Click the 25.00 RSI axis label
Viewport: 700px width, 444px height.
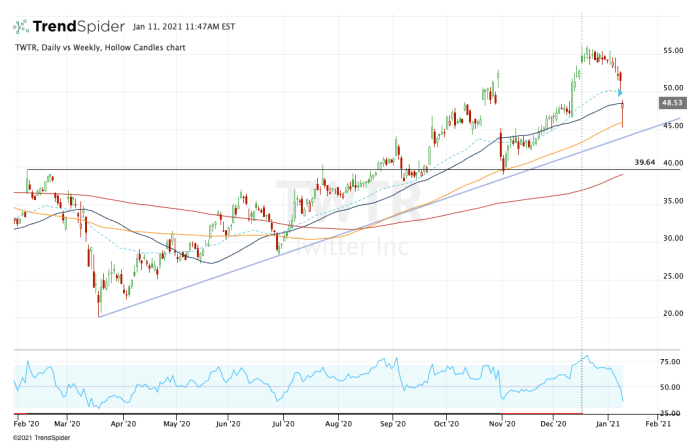(670, 408)
